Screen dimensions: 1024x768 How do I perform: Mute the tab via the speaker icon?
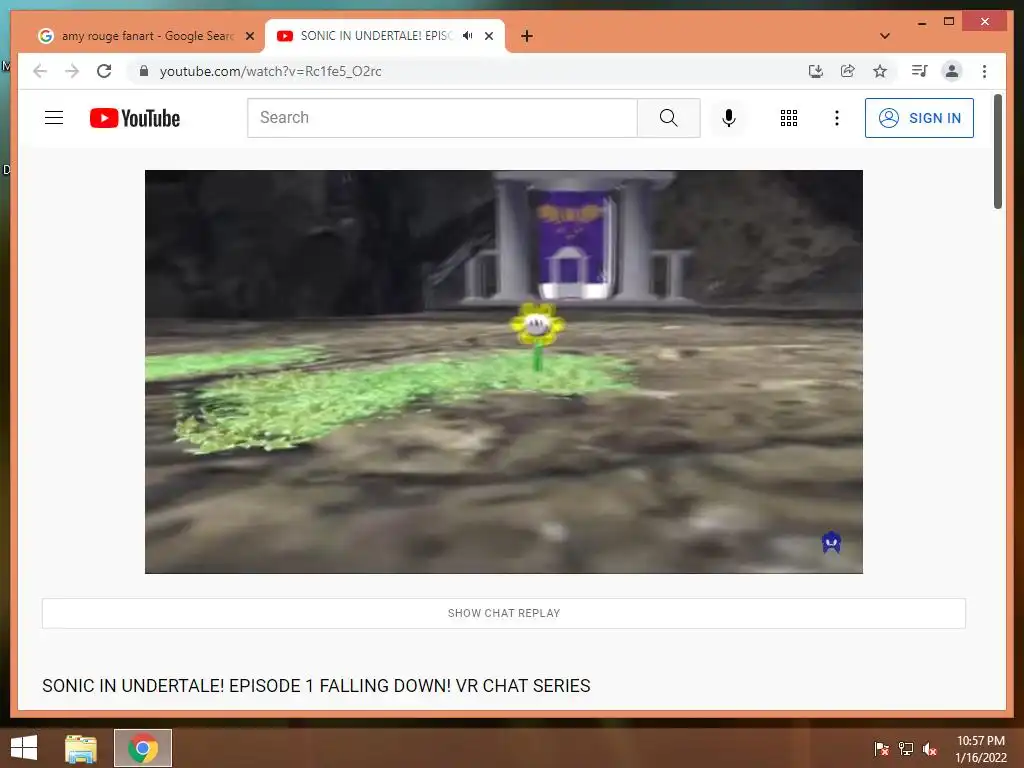tap(468, 36)
